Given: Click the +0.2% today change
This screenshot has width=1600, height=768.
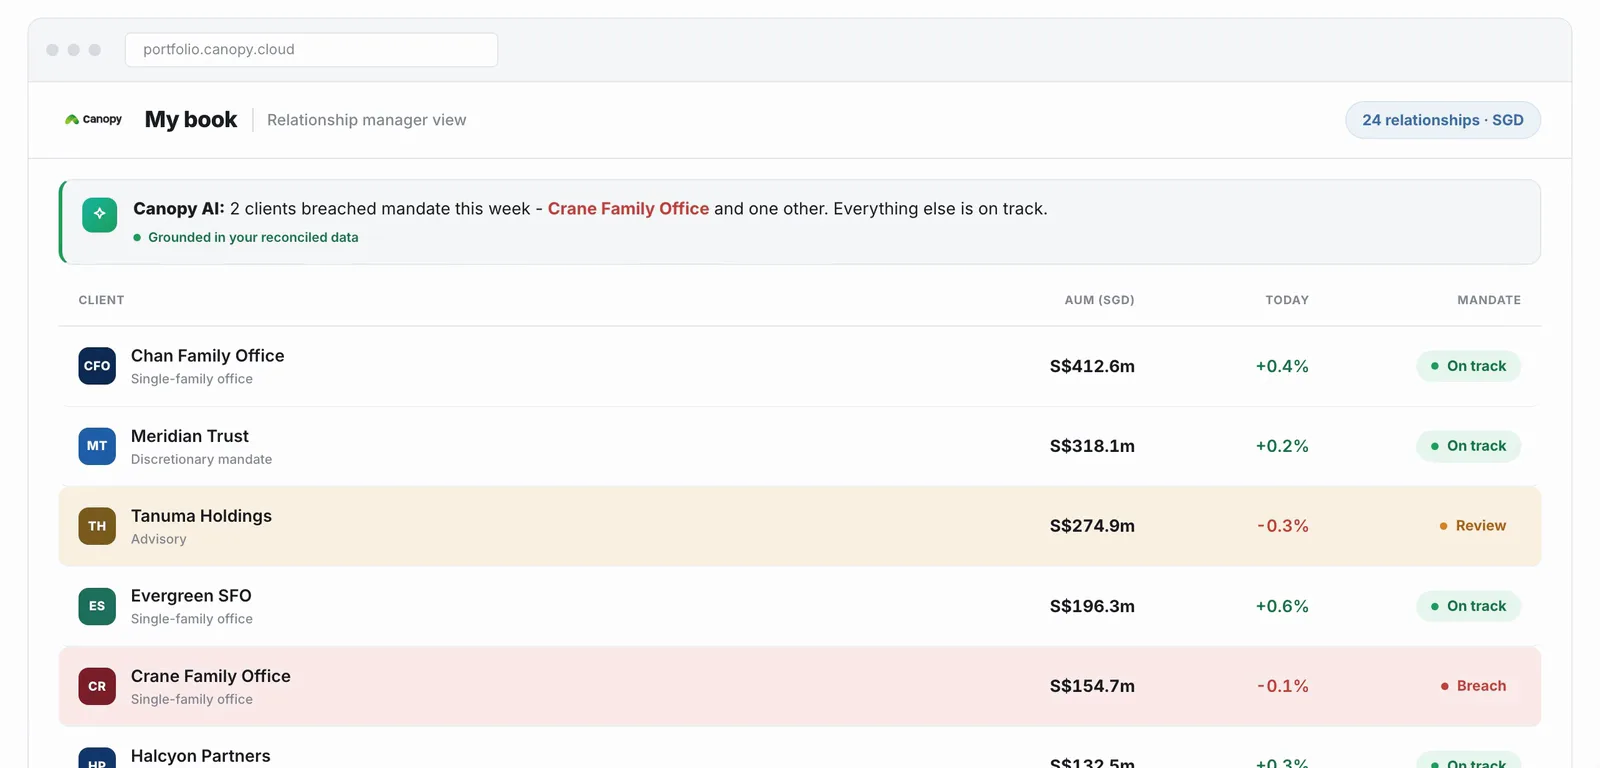Looking at the screenshot, I should [1282, 446].
